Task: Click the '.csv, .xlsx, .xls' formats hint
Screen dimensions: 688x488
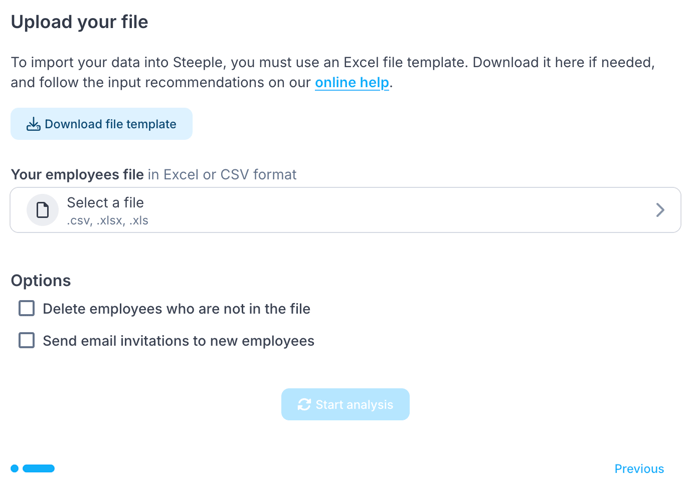Action: click(107, 220)
